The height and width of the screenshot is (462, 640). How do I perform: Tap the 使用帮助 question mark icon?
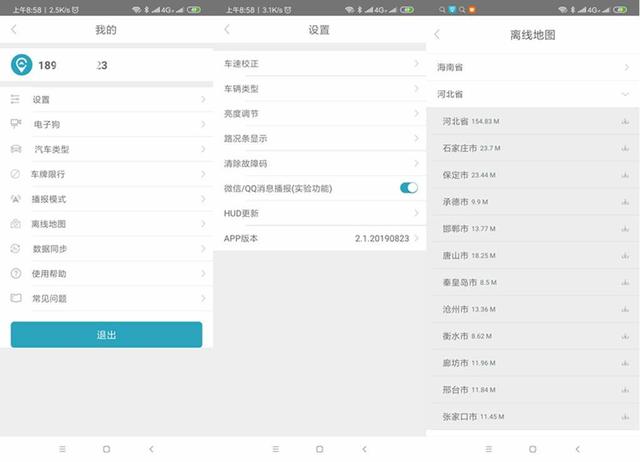[16, 273]
